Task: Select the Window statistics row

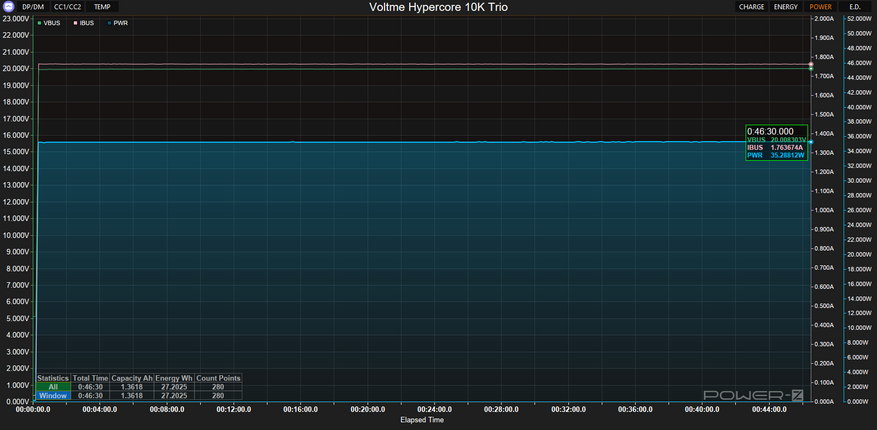Action: [52, 396]
